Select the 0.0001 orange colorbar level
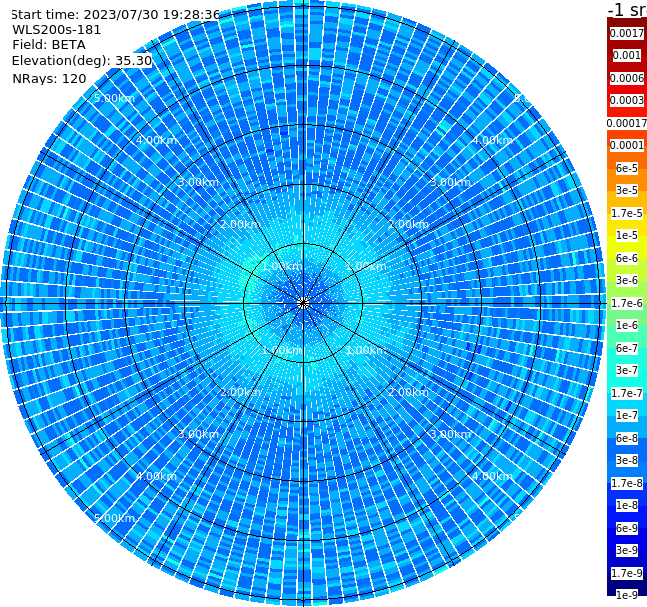Viewport: 647px width, 607px height. (x=626, y=145)
